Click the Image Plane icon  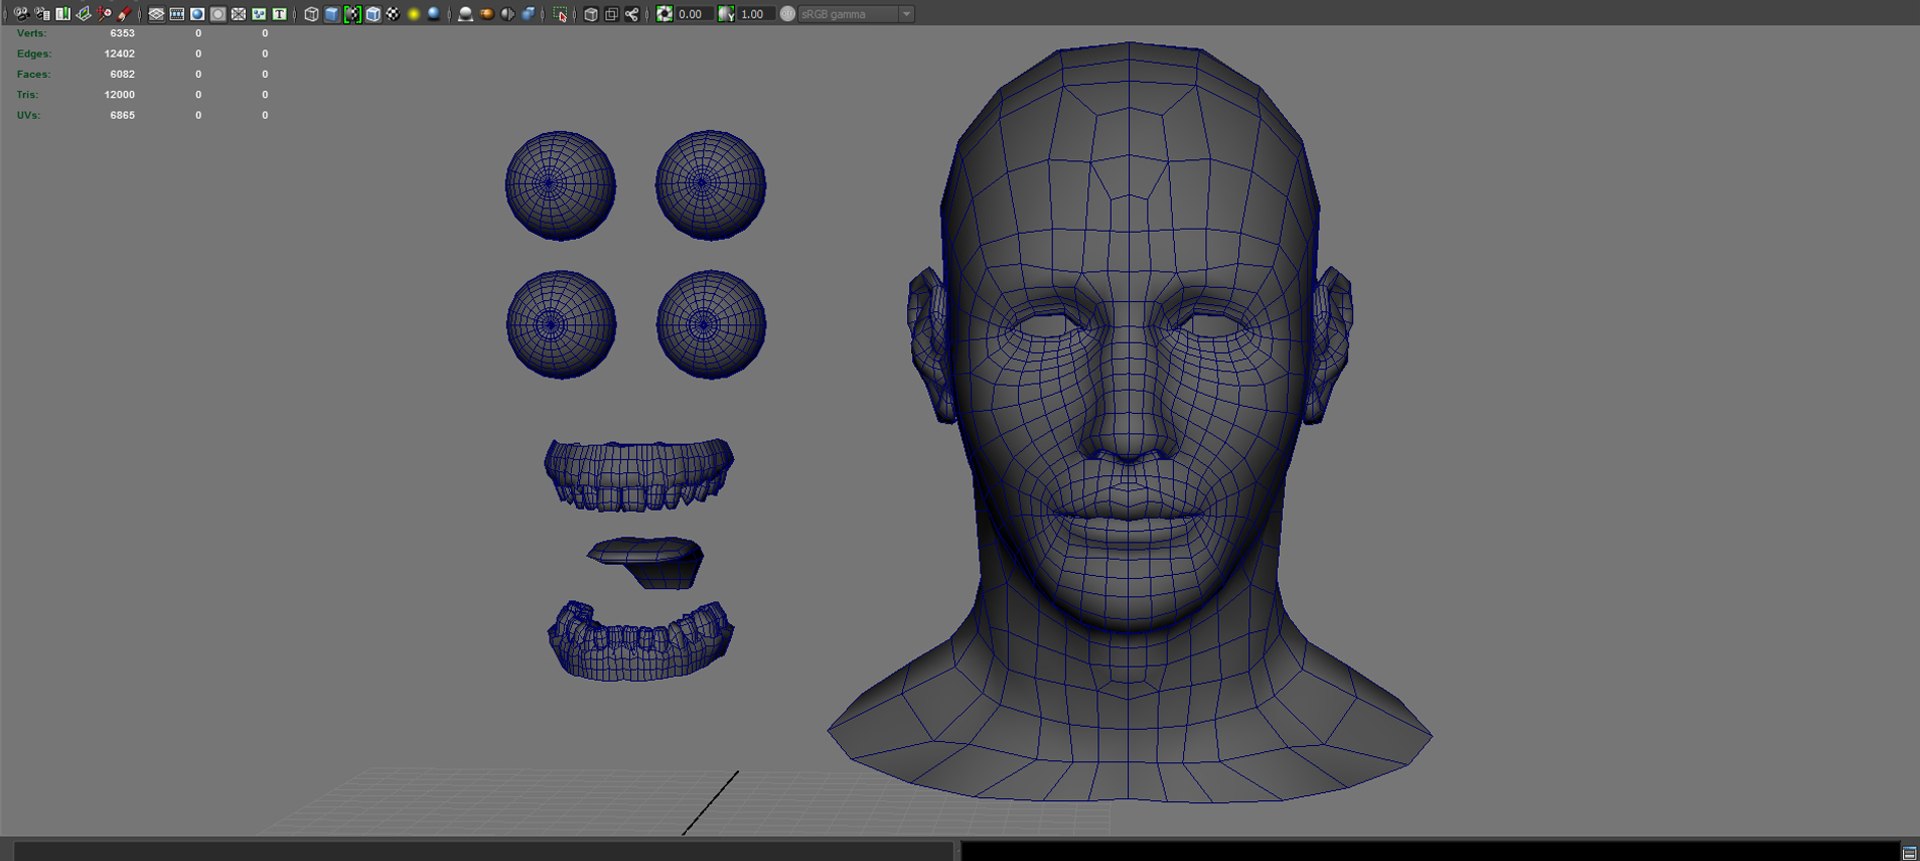[84, 14]
